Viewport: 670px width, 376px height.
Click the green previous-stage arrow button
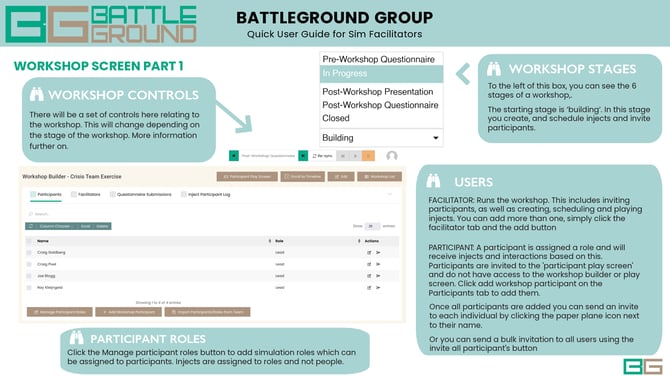tap(234, 156)
